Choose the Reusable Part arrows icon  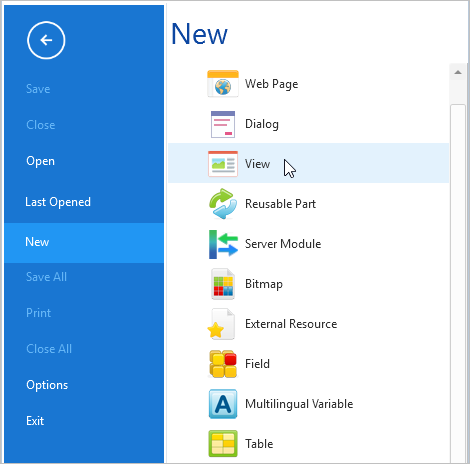tap(223, 204)
